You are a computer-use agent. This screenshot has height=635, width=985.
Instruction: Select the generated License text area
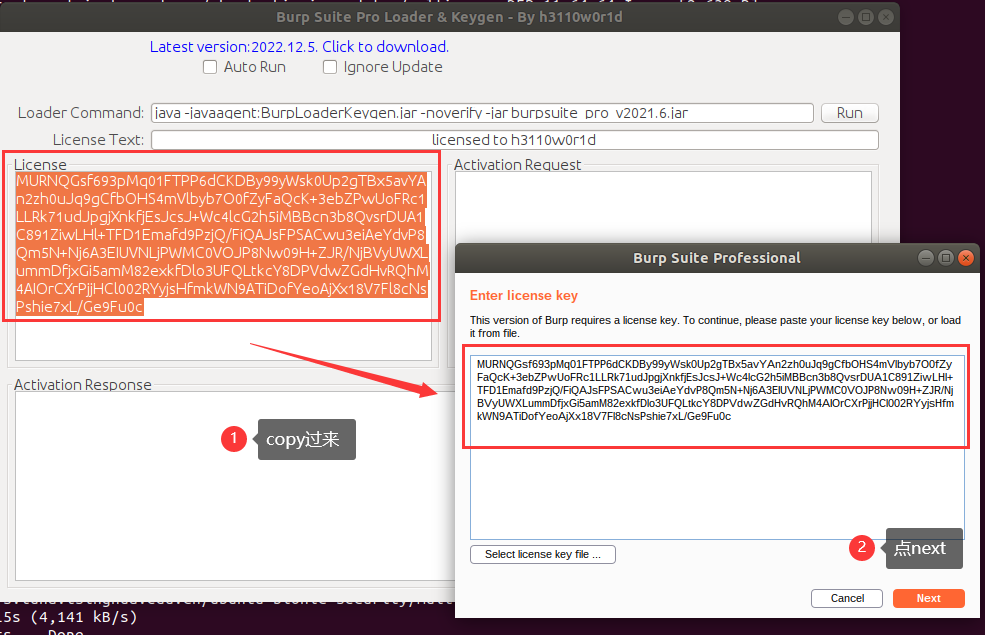click(223, 266)
